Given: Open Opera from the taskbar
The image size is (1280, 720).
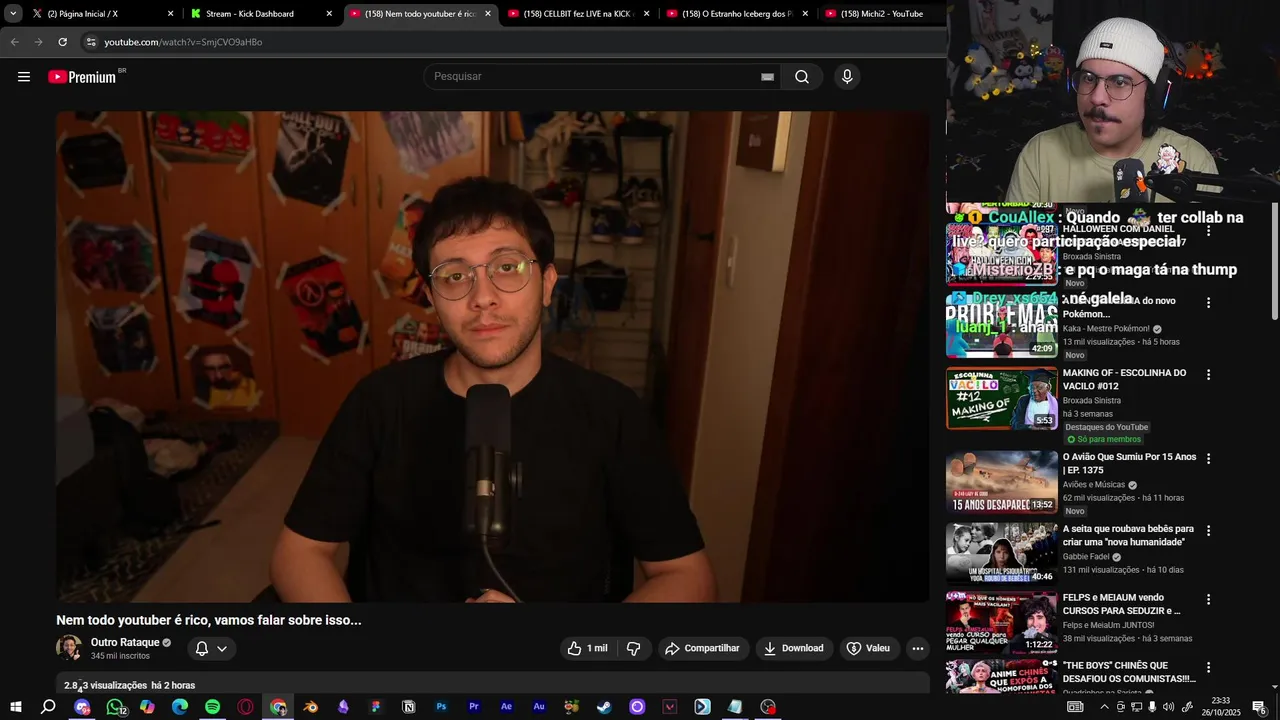Looking at the screenshot, I should point(246,707).
